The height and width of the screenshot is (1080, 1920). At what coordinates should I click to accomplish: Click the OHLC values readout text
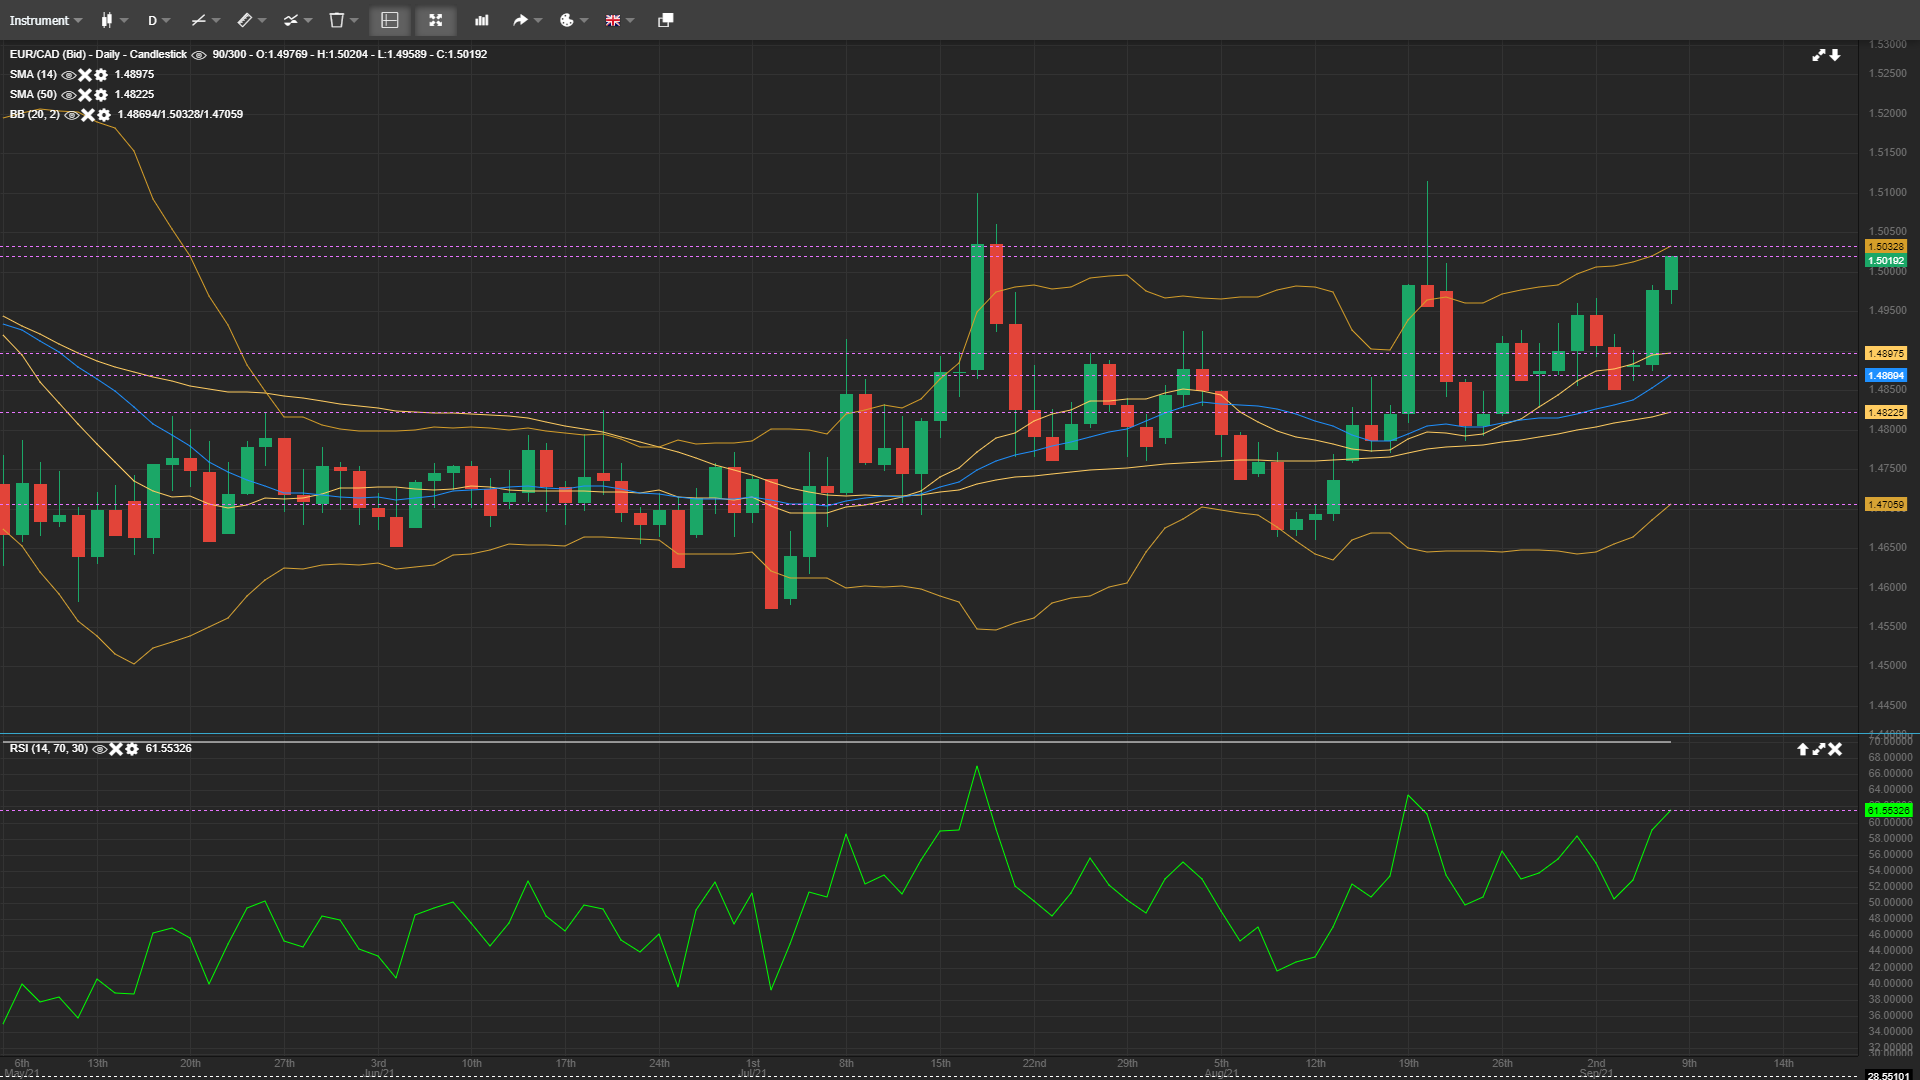pyautogui.click(x=350, y=55)
